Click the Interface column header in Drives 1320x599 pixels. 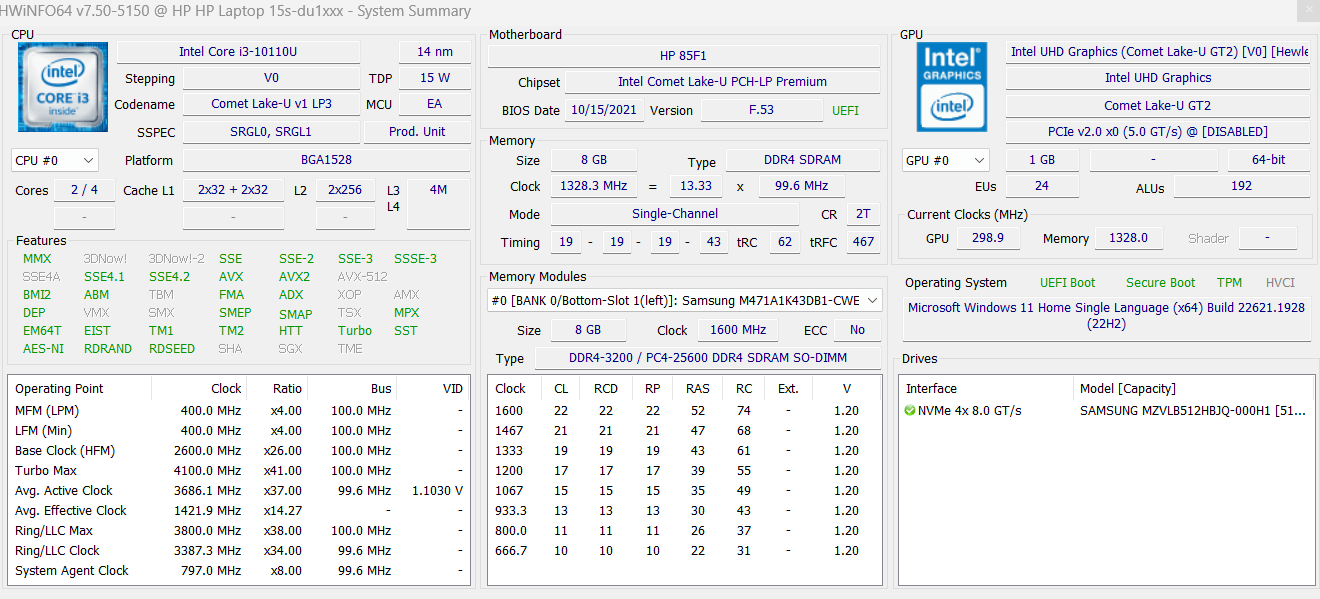coord(987,388)
